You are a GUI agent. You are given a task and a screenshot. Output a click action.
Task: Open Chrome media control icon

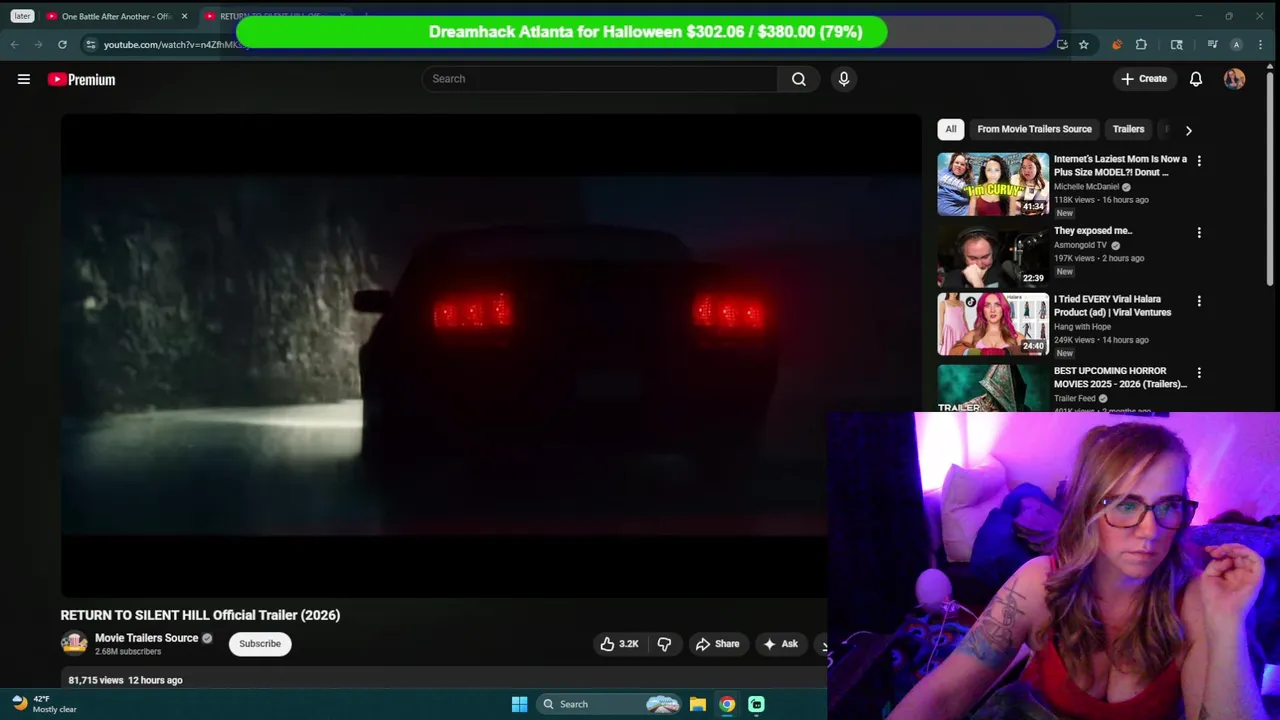tap(1212, 44)
